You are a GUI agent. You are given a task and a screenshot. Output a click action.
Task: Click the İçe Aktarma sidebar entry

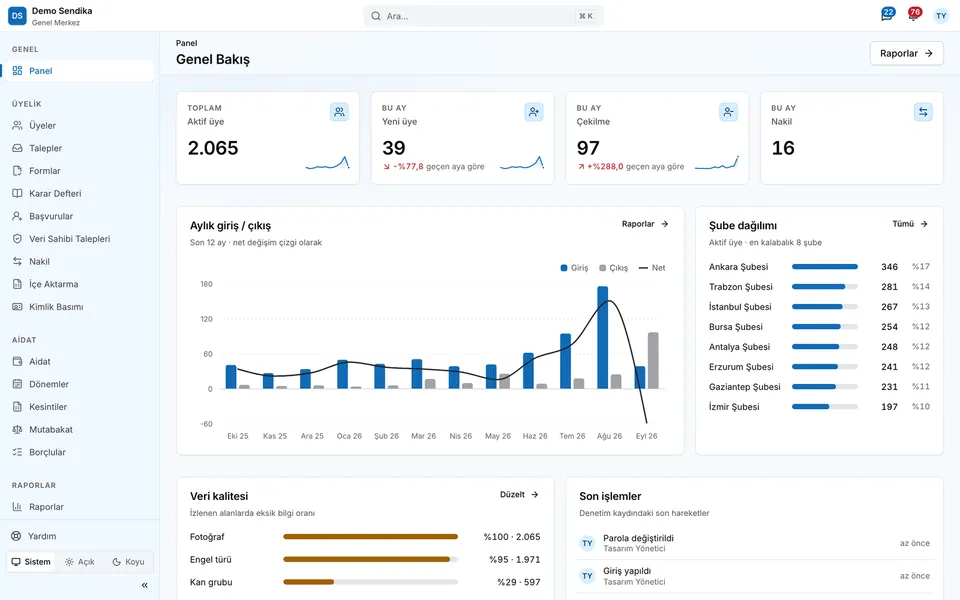click(x=80, y=284)
